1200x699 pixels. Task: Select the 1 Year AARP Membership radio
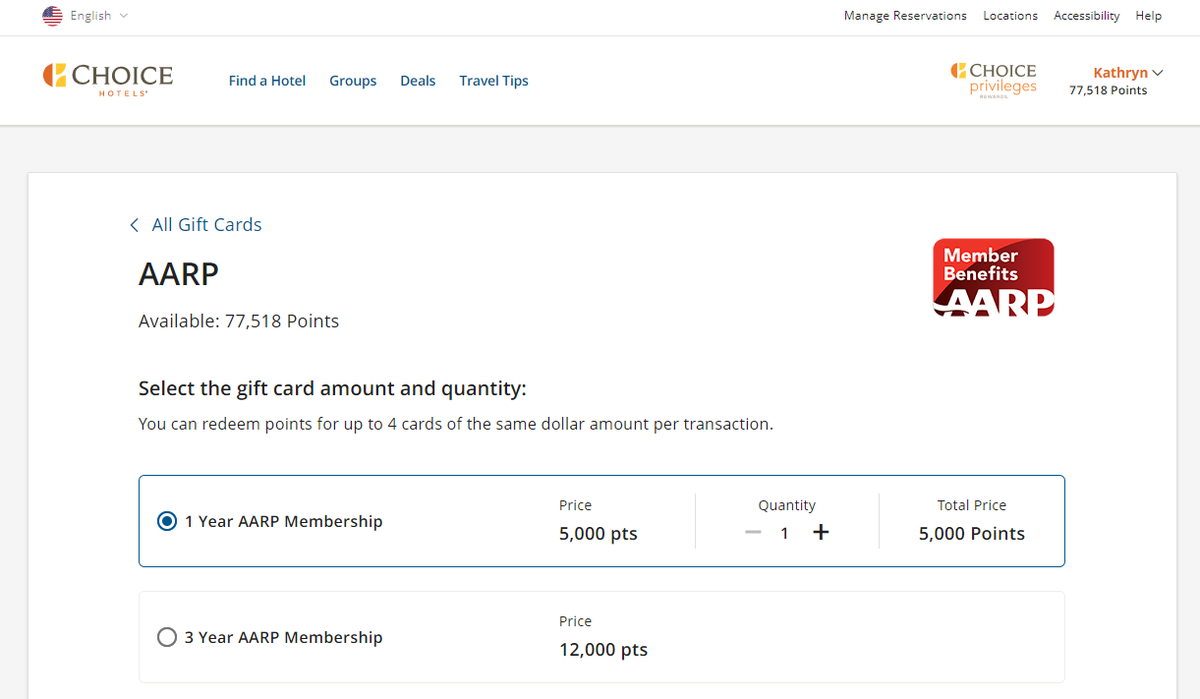(167, 521)
